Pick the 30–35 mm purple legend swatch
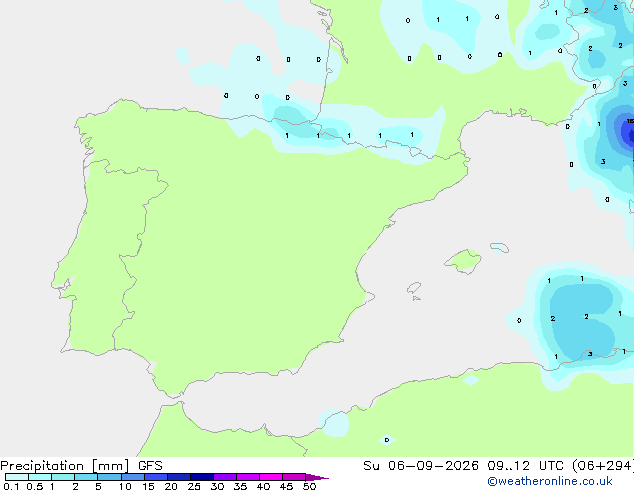Viewport: 634px width, 490px height. 225,477
